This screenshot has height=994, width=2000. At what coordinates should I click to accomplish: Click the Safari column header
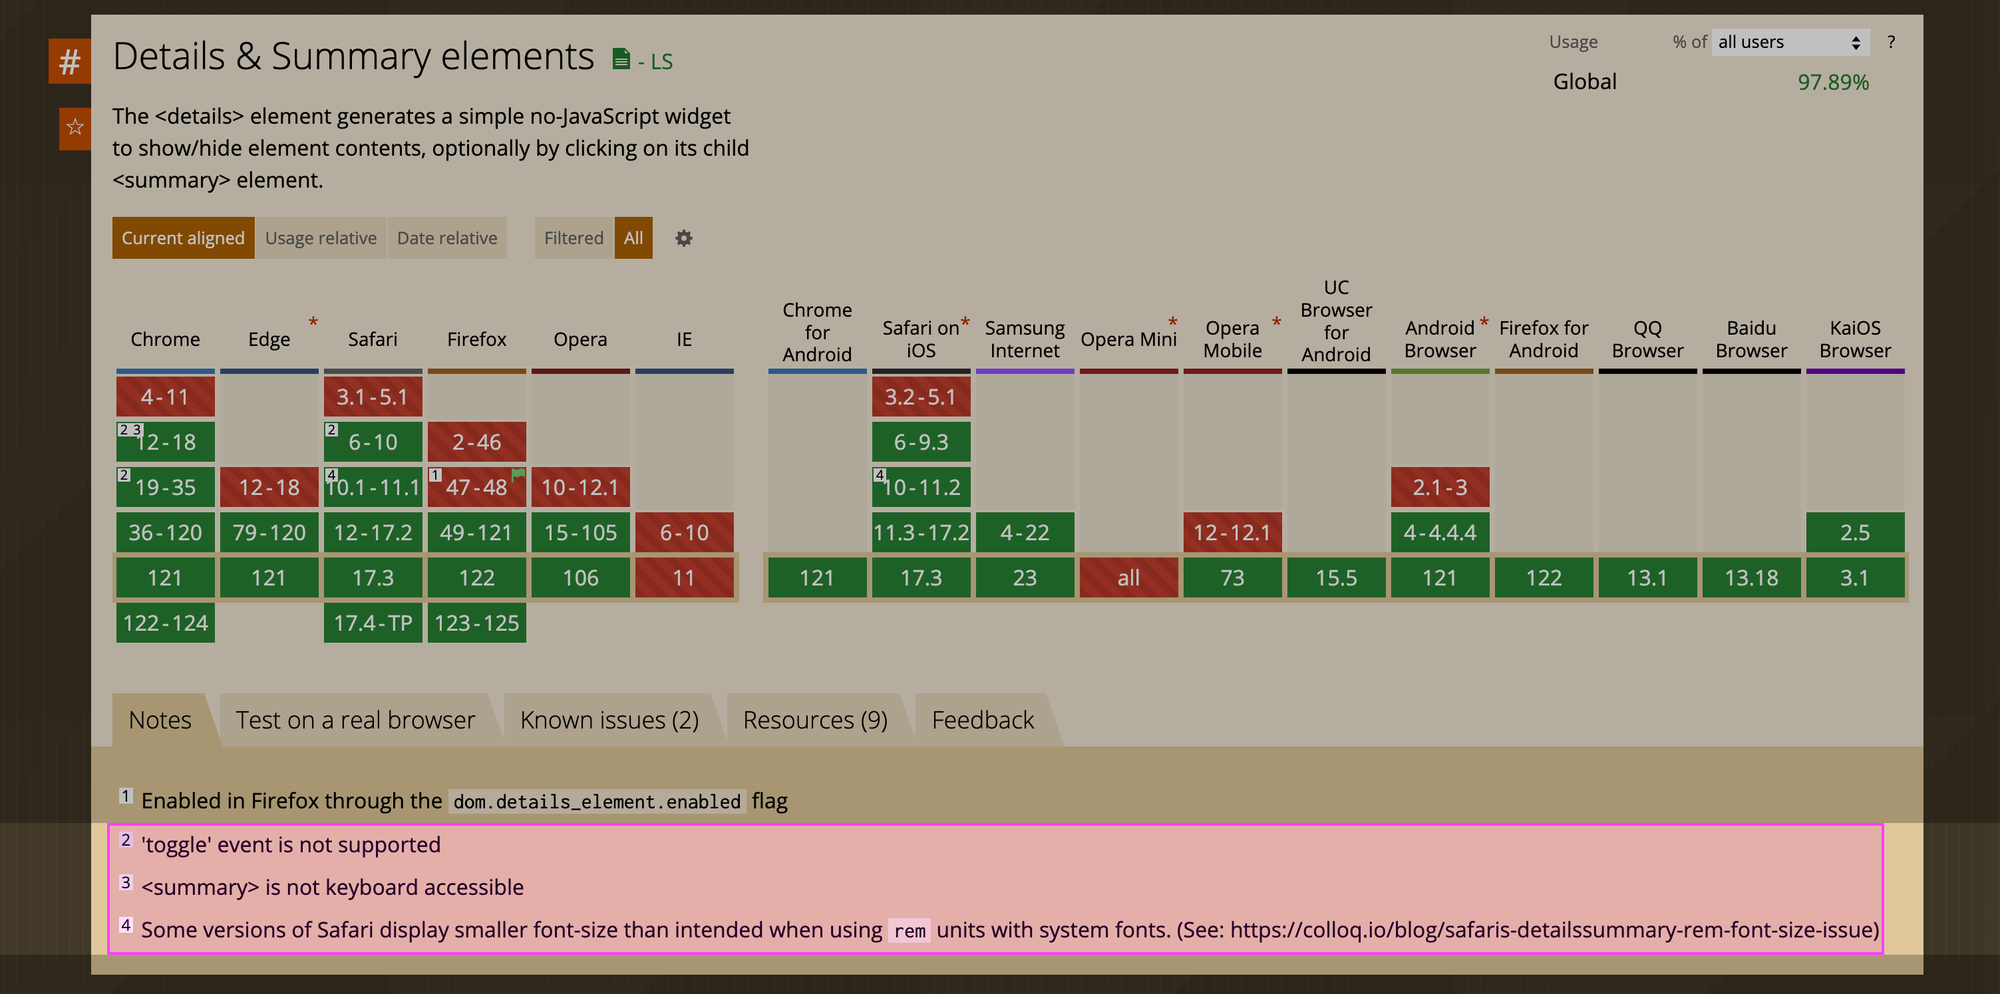point(373,339)
